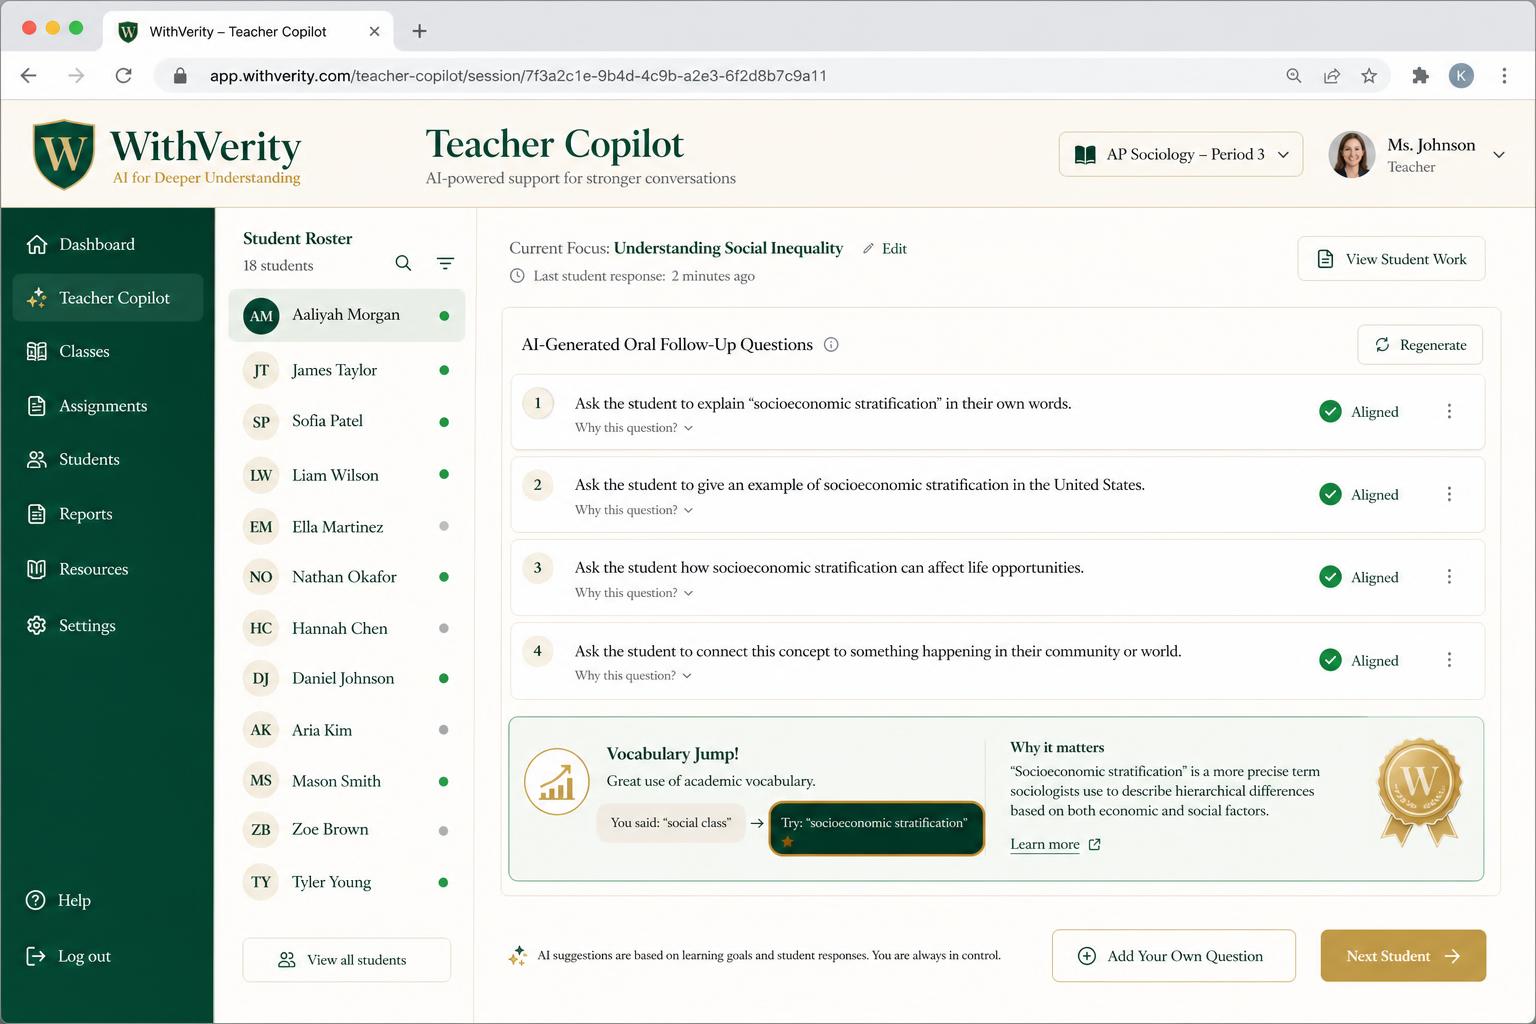
Task: Click the browser reload icon
Action: pos(123,75)
